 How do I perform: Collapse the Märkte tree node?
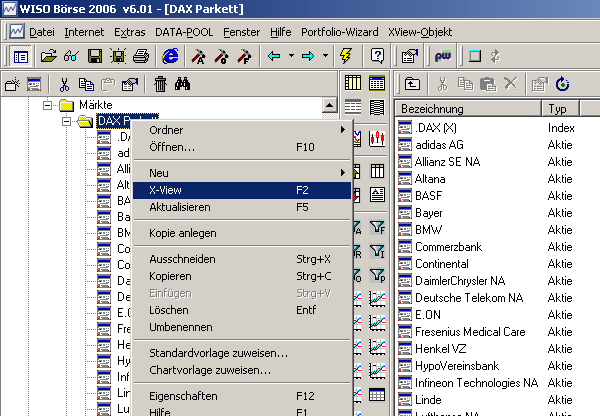tap(47, 105)
